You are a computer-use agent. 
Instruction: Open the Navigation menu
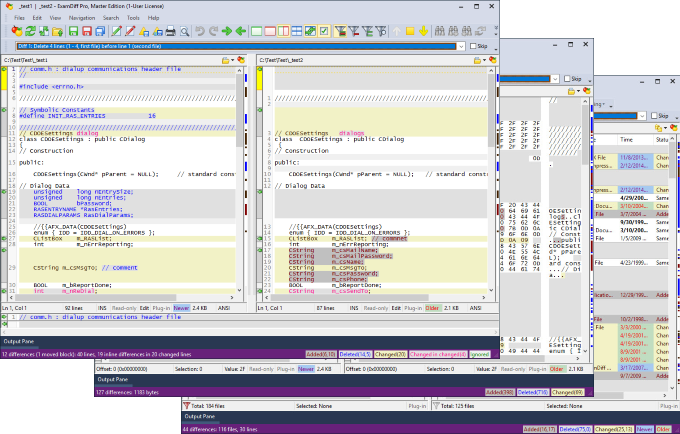click(x=83, y=18)
